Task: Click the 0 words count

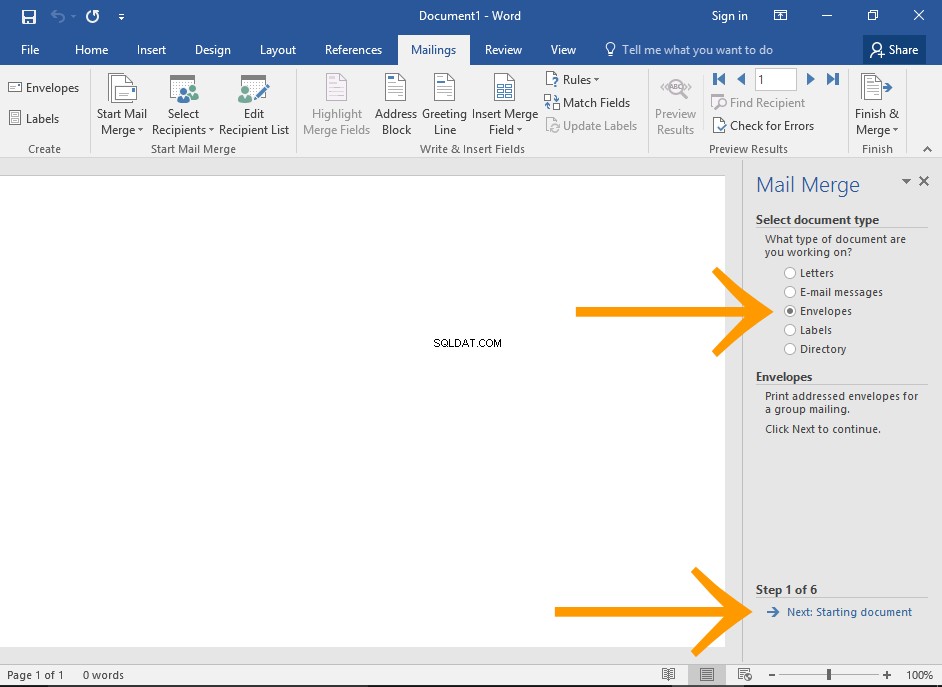Action: click(103, 675)
